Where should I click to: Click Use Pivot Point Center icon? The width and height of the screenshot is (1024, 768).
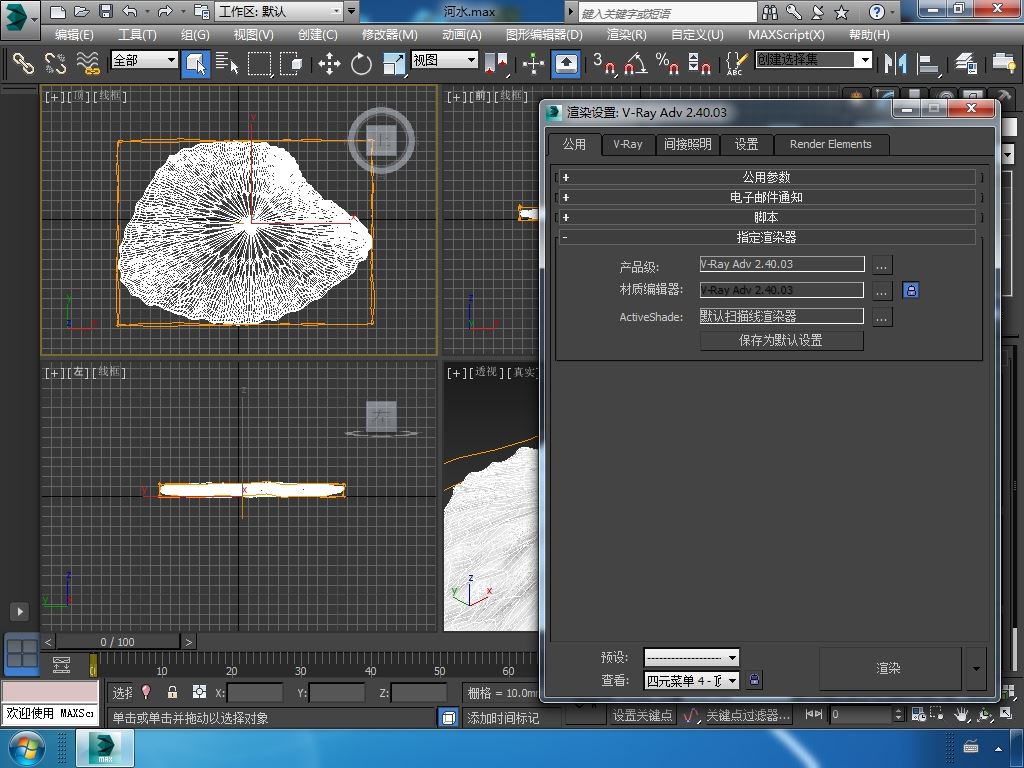pos(496,63)
